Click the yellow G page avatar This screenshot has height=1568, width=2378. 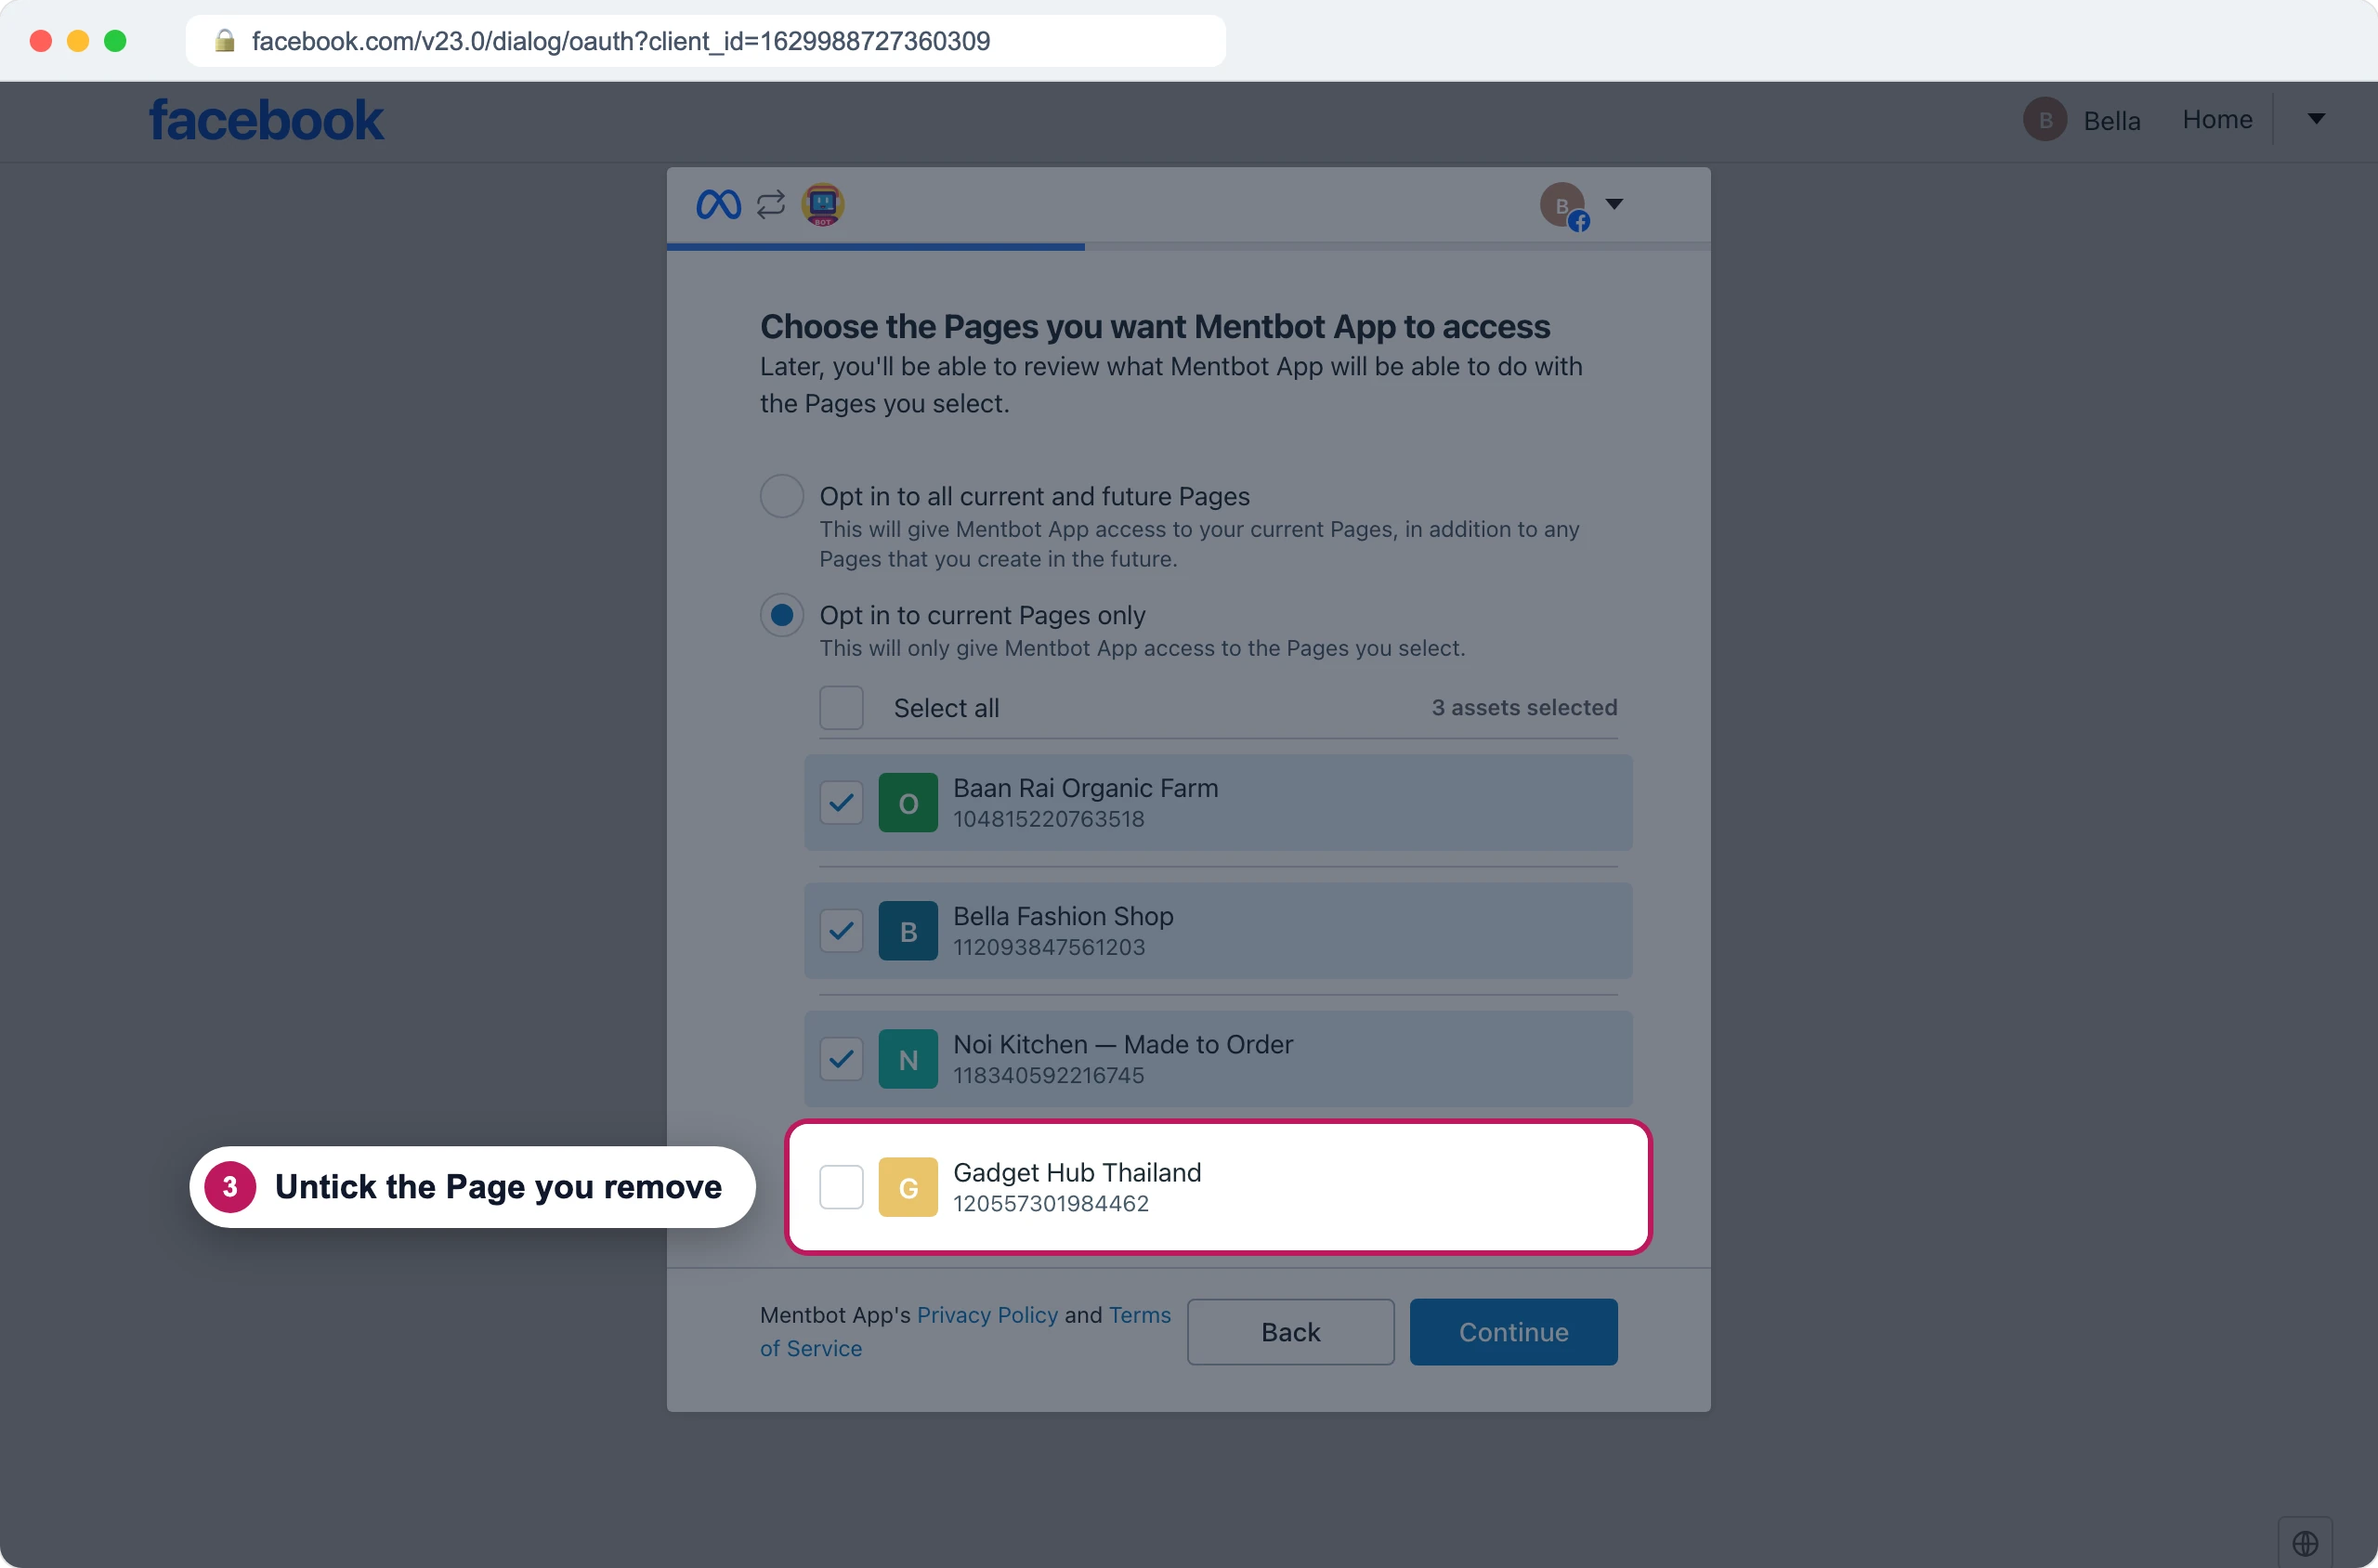tap(908, 1187)
